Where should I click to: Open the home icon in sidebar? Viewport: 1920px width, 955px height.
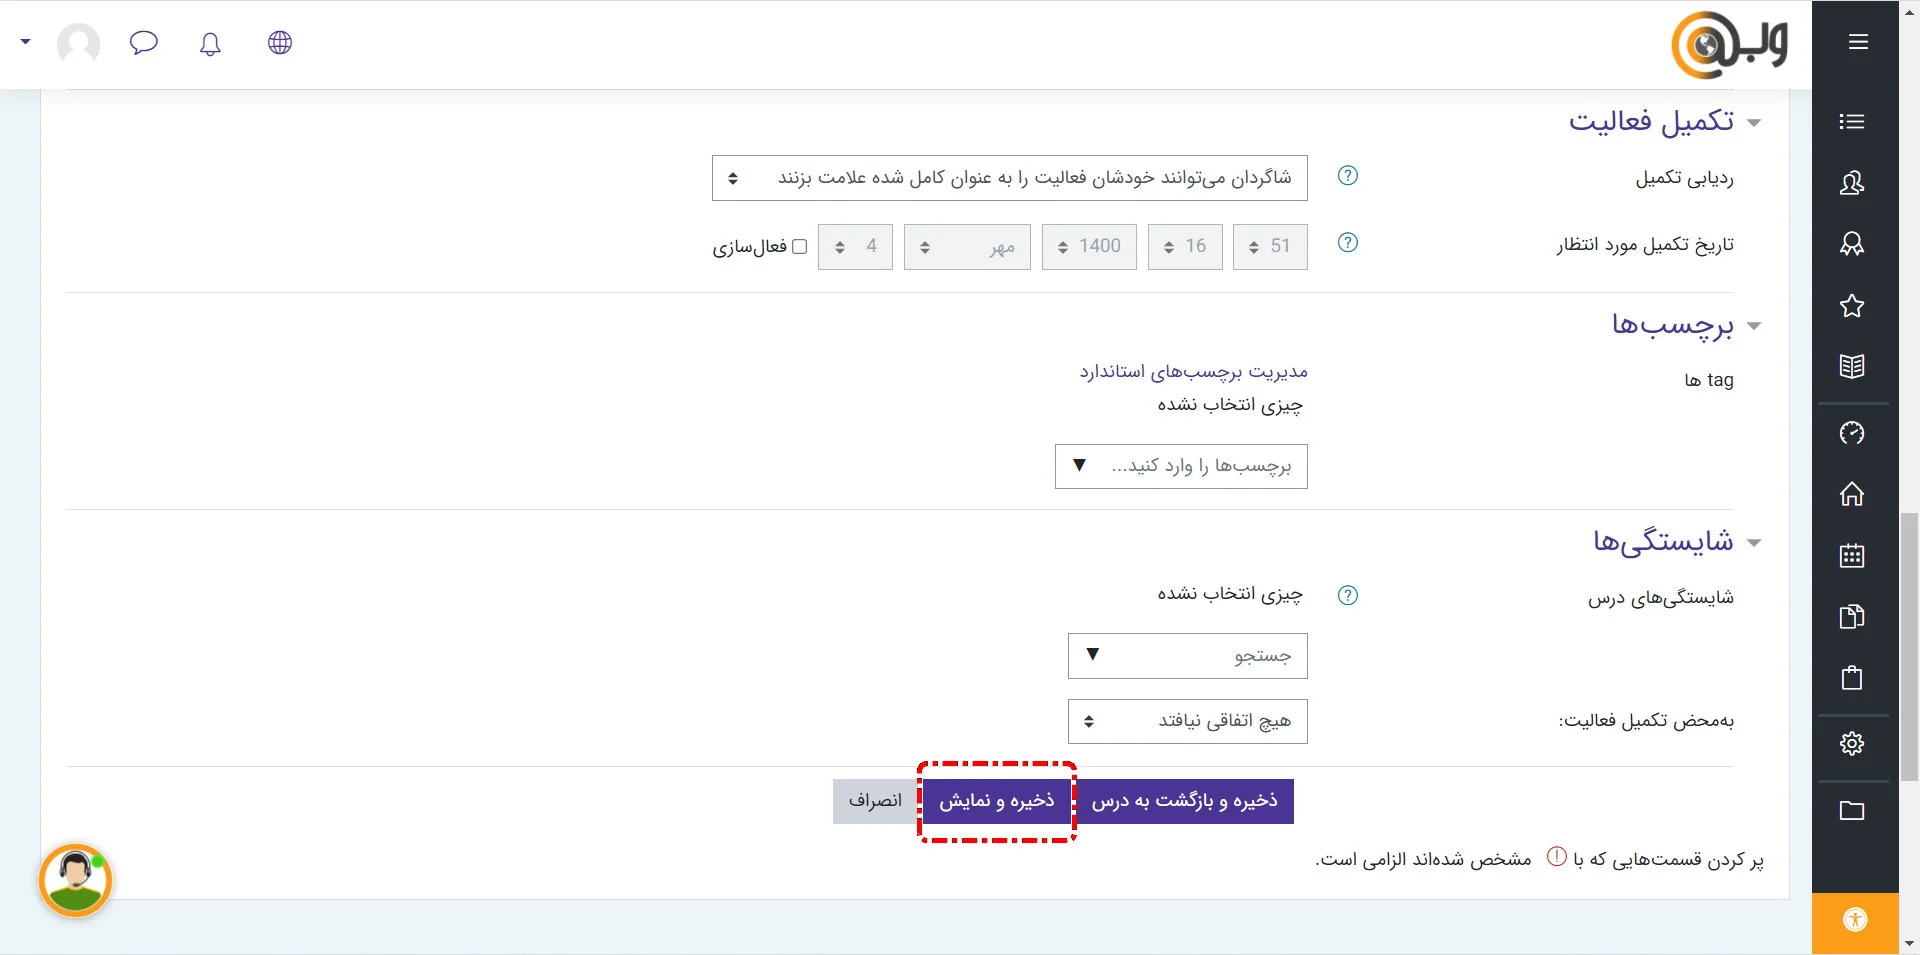[1851, 494]
